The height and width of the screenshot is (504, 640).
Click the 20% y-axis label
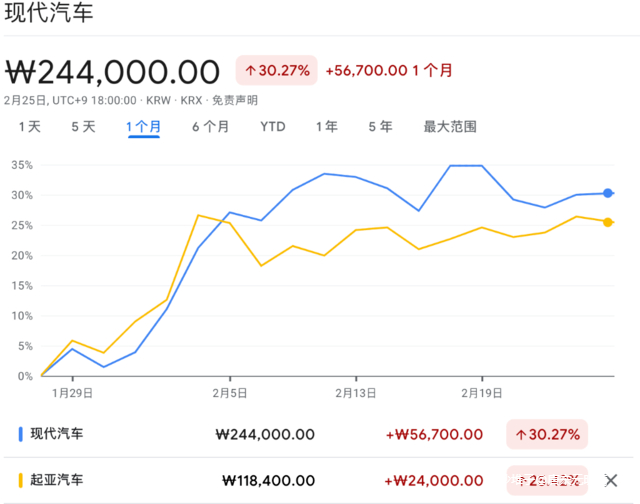point(22,255)
